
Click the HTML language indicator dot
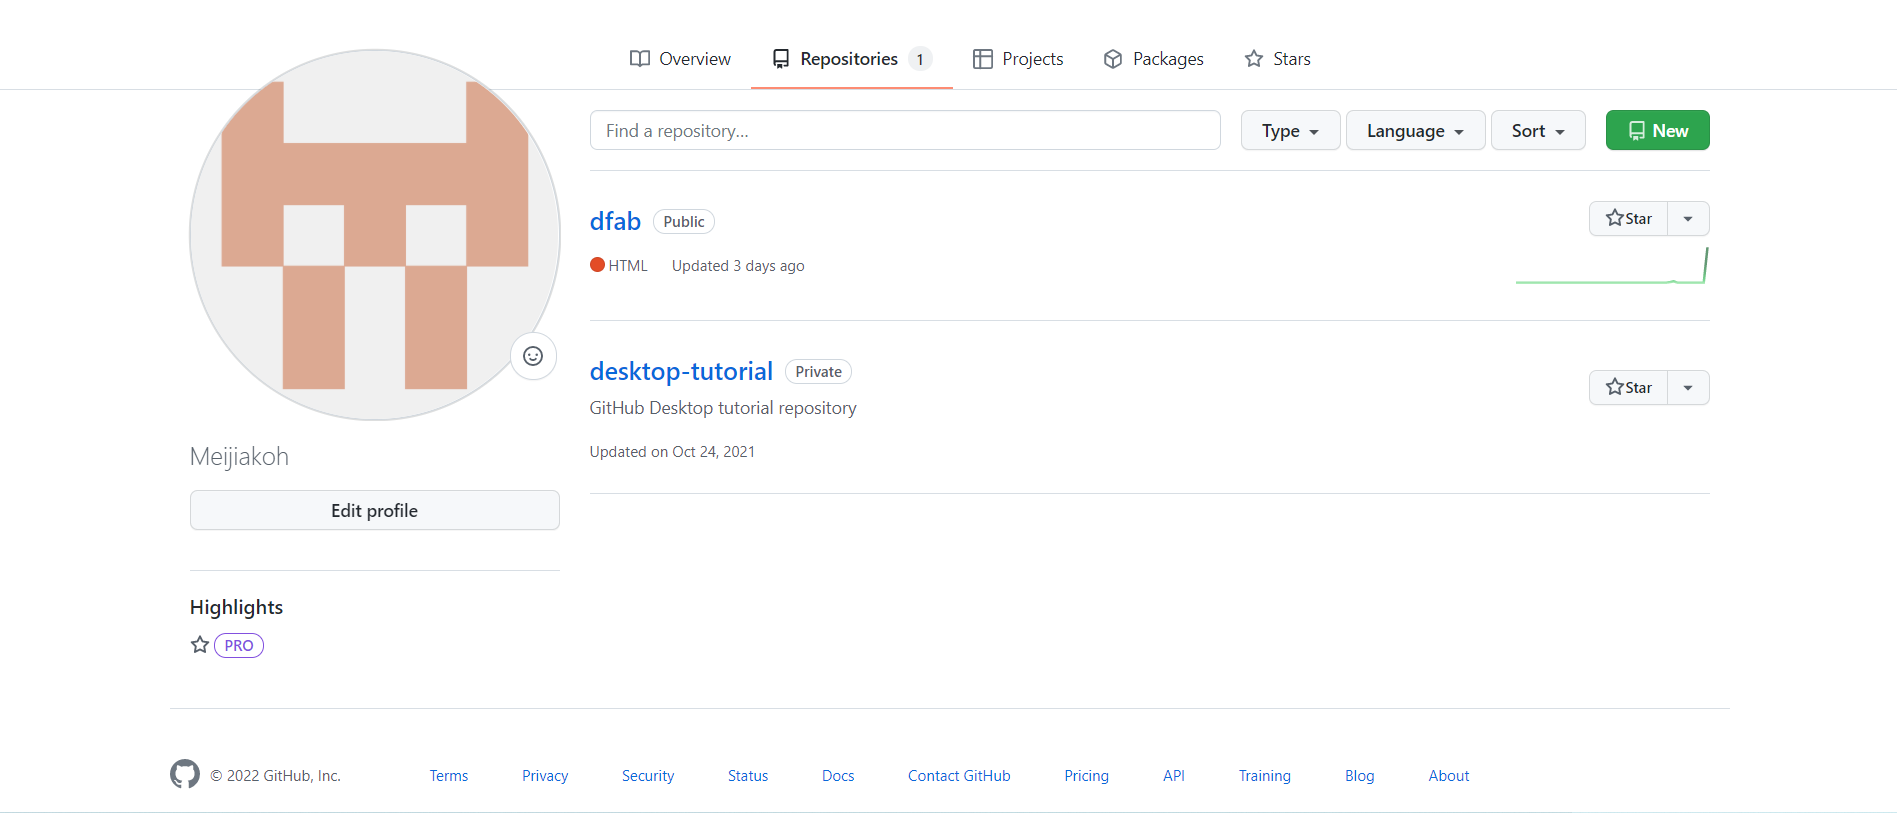click(597, 265)
